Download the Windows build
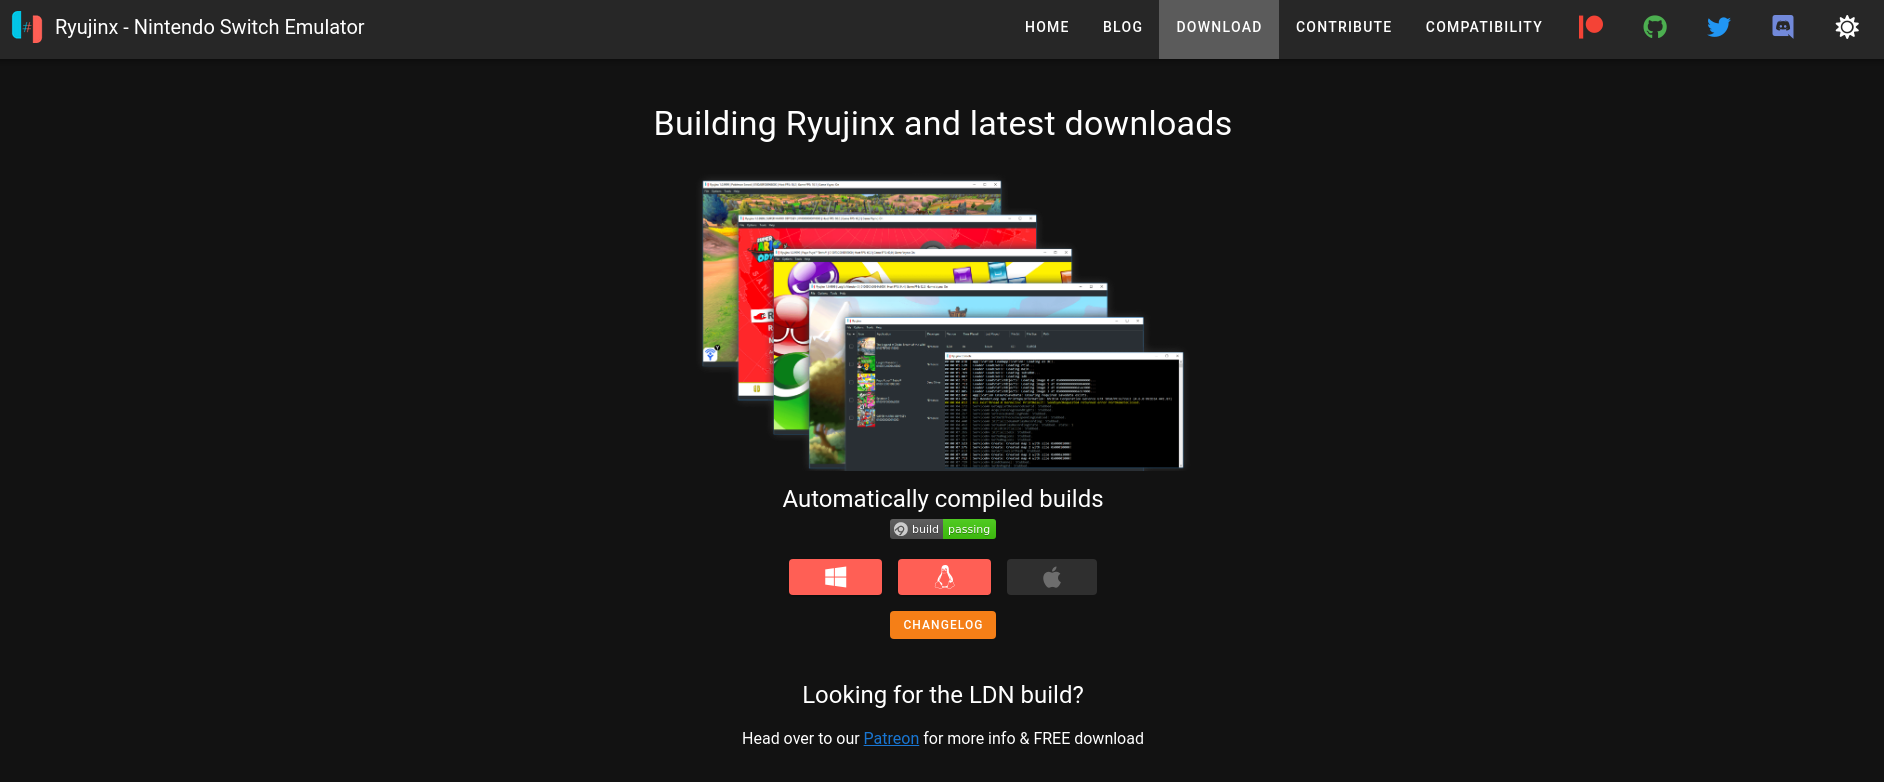The image size is (1884, 782). (835, 577)
